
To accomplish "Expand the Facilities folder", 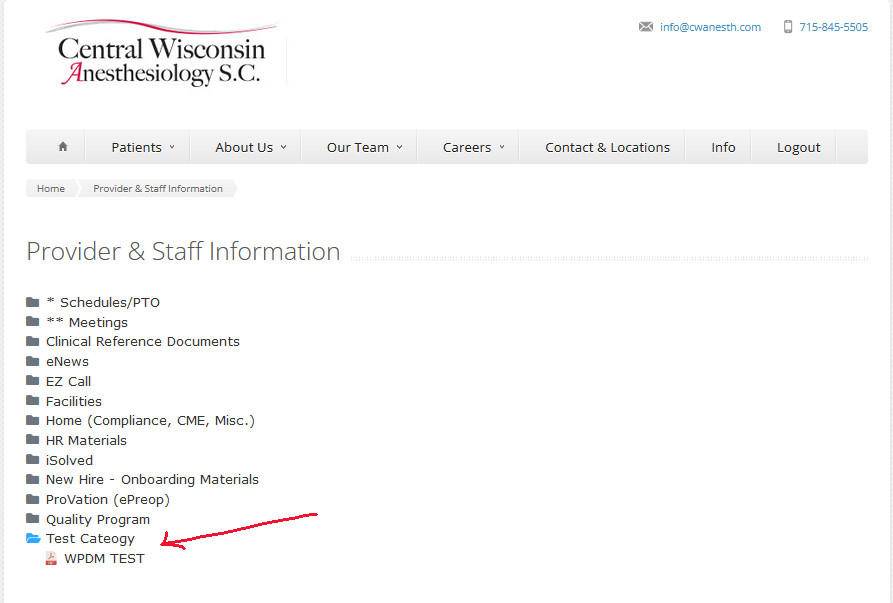I will [73, 401].
